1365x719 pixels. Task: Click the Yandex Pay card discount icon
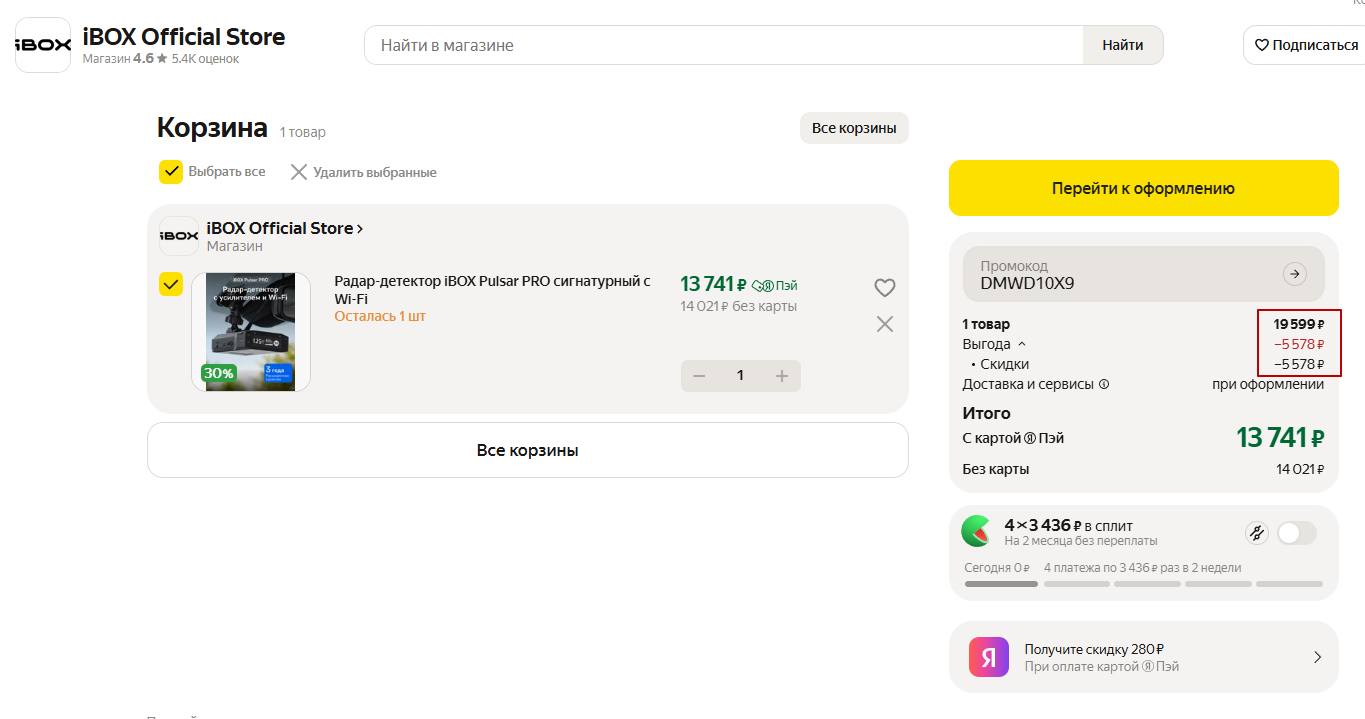[989, 657]
